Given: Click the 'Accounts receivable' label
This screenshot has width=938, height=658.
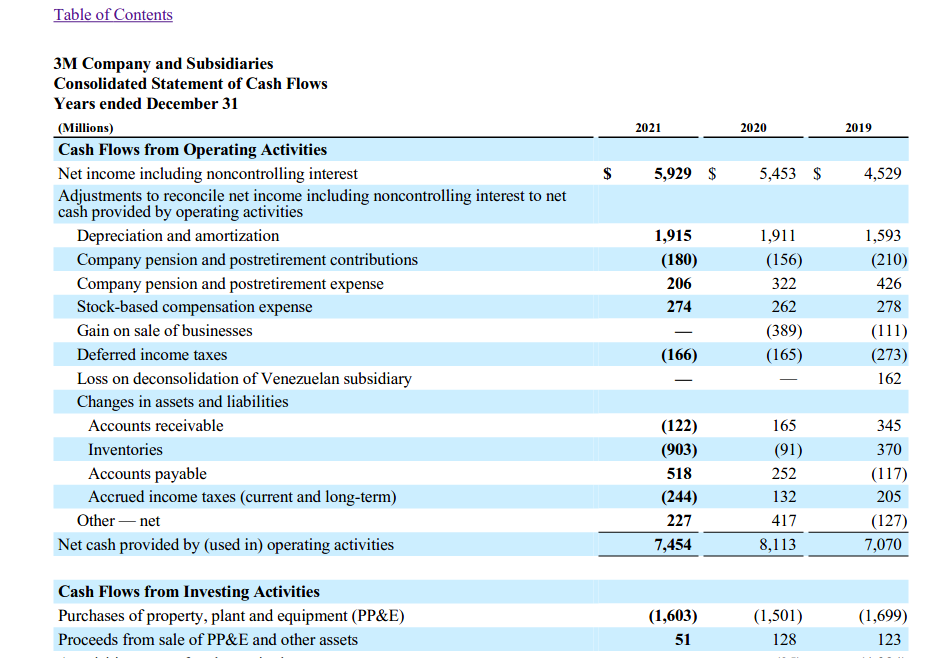Looking at the screenshot, I should 156,426.
